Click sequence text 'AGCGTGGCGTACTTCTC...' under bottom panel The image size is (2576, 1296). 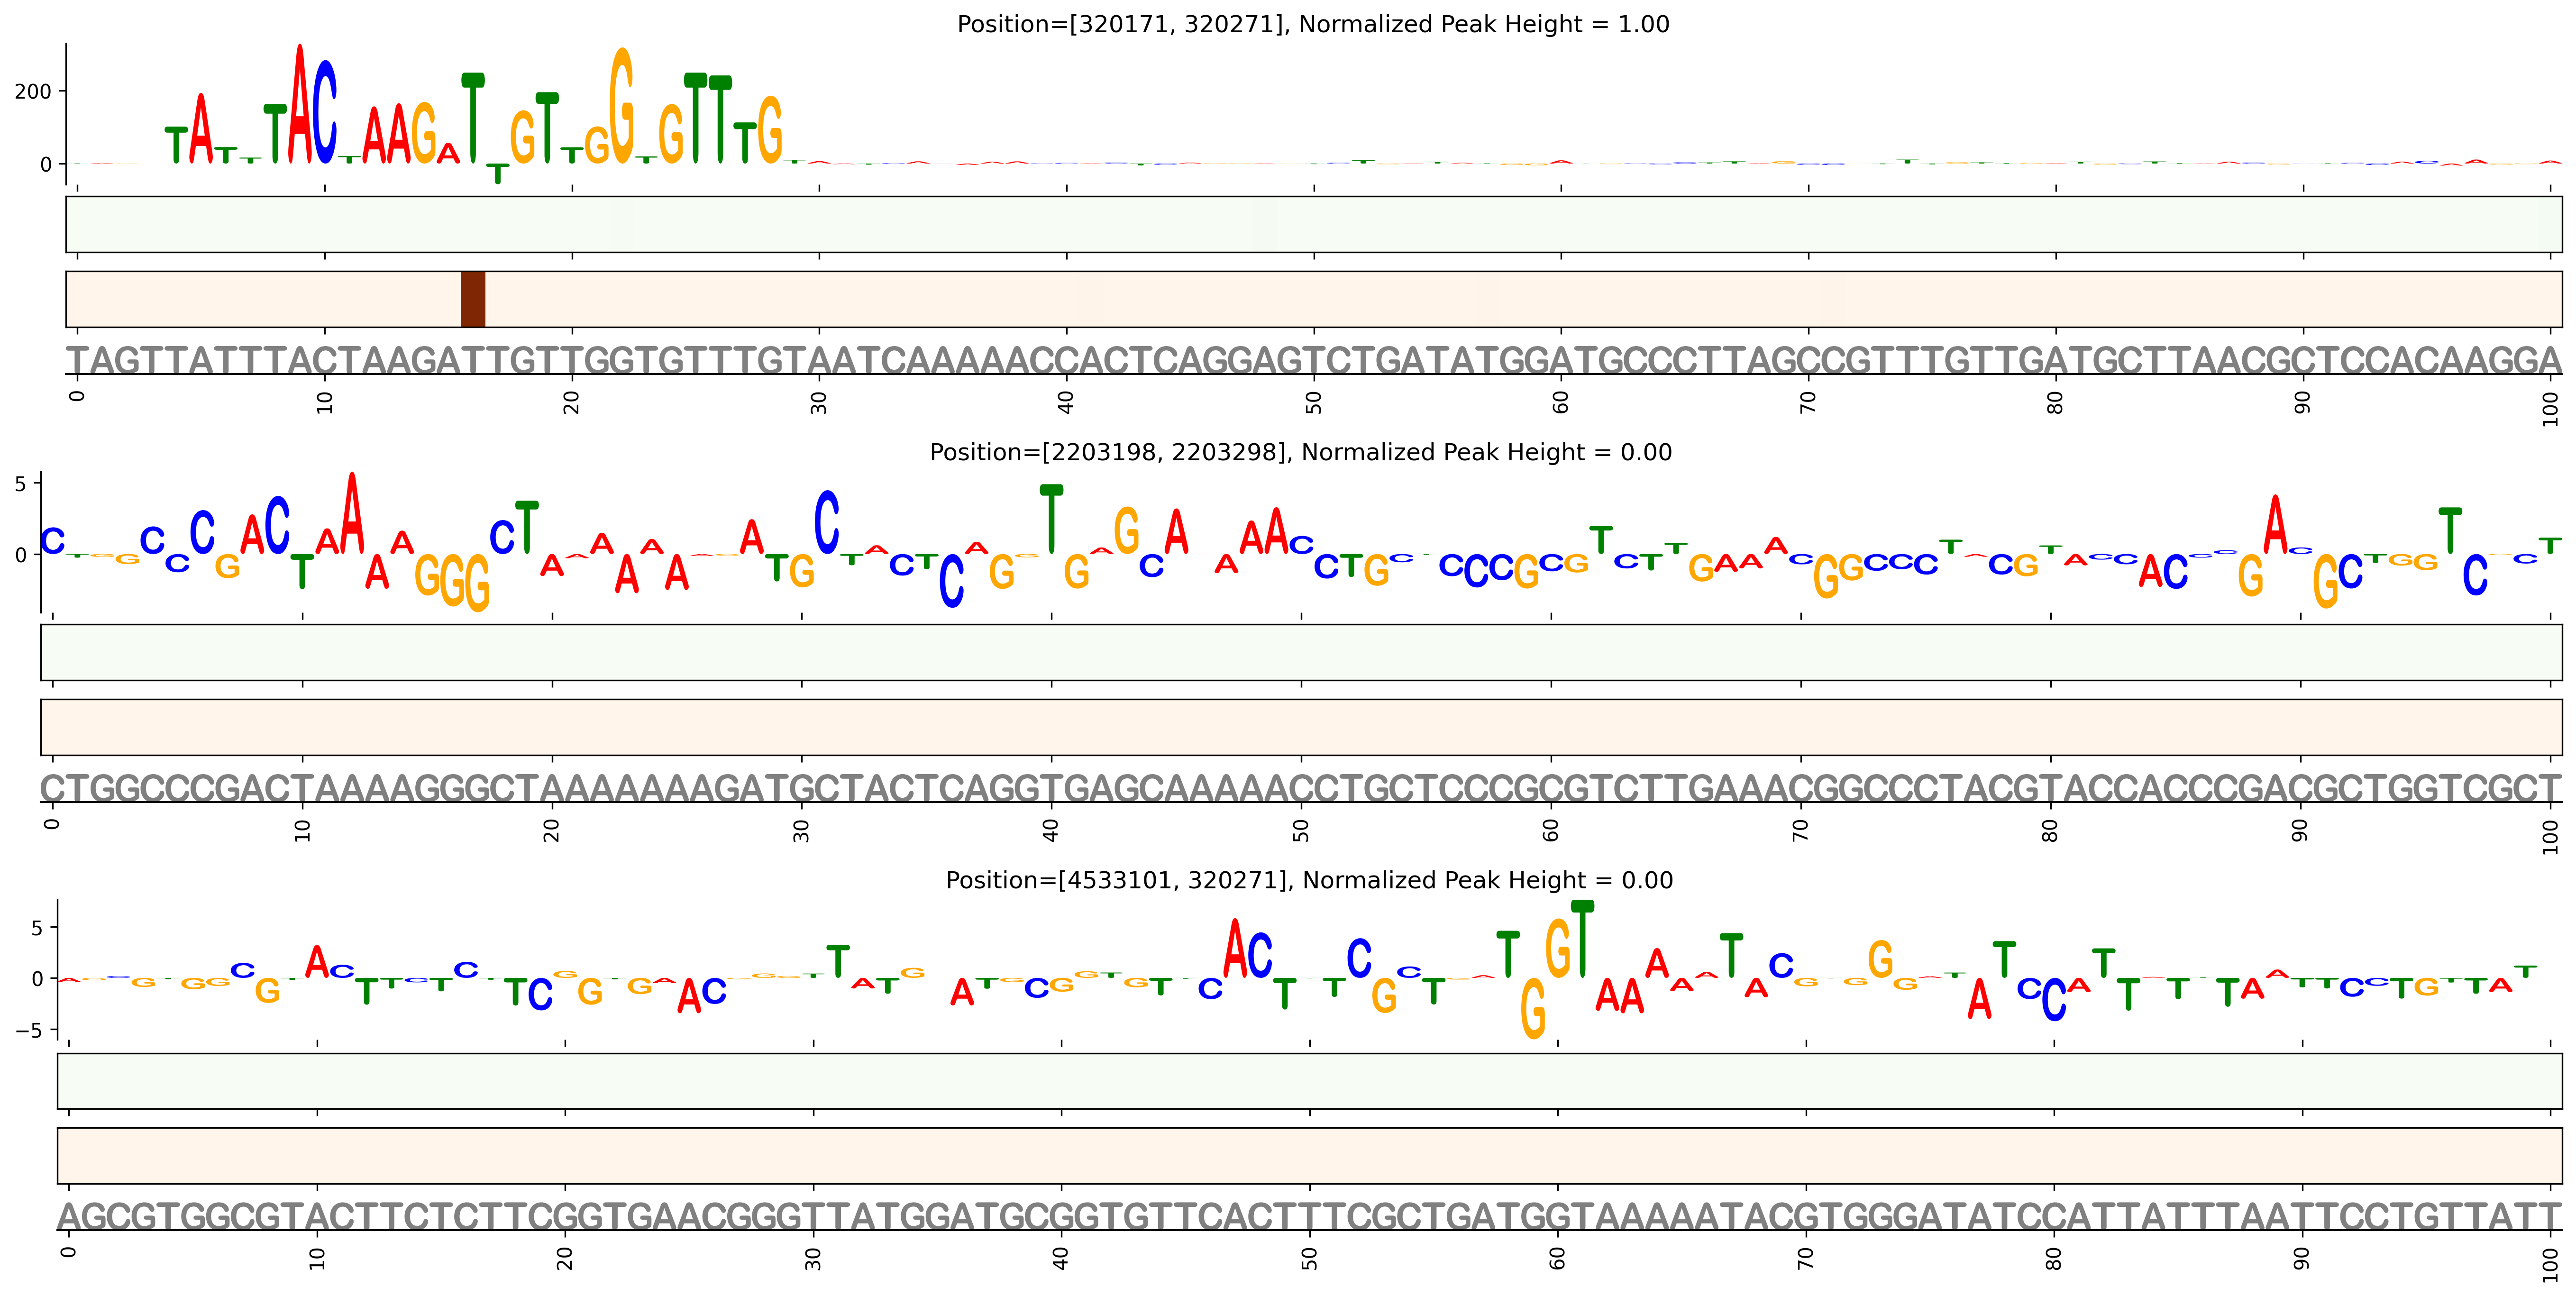click(1310, 1217)
